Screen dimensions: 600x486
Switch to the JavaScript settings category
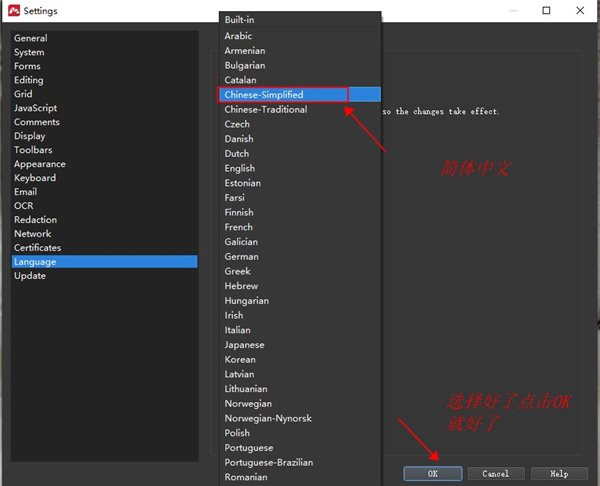coord(36,108)
